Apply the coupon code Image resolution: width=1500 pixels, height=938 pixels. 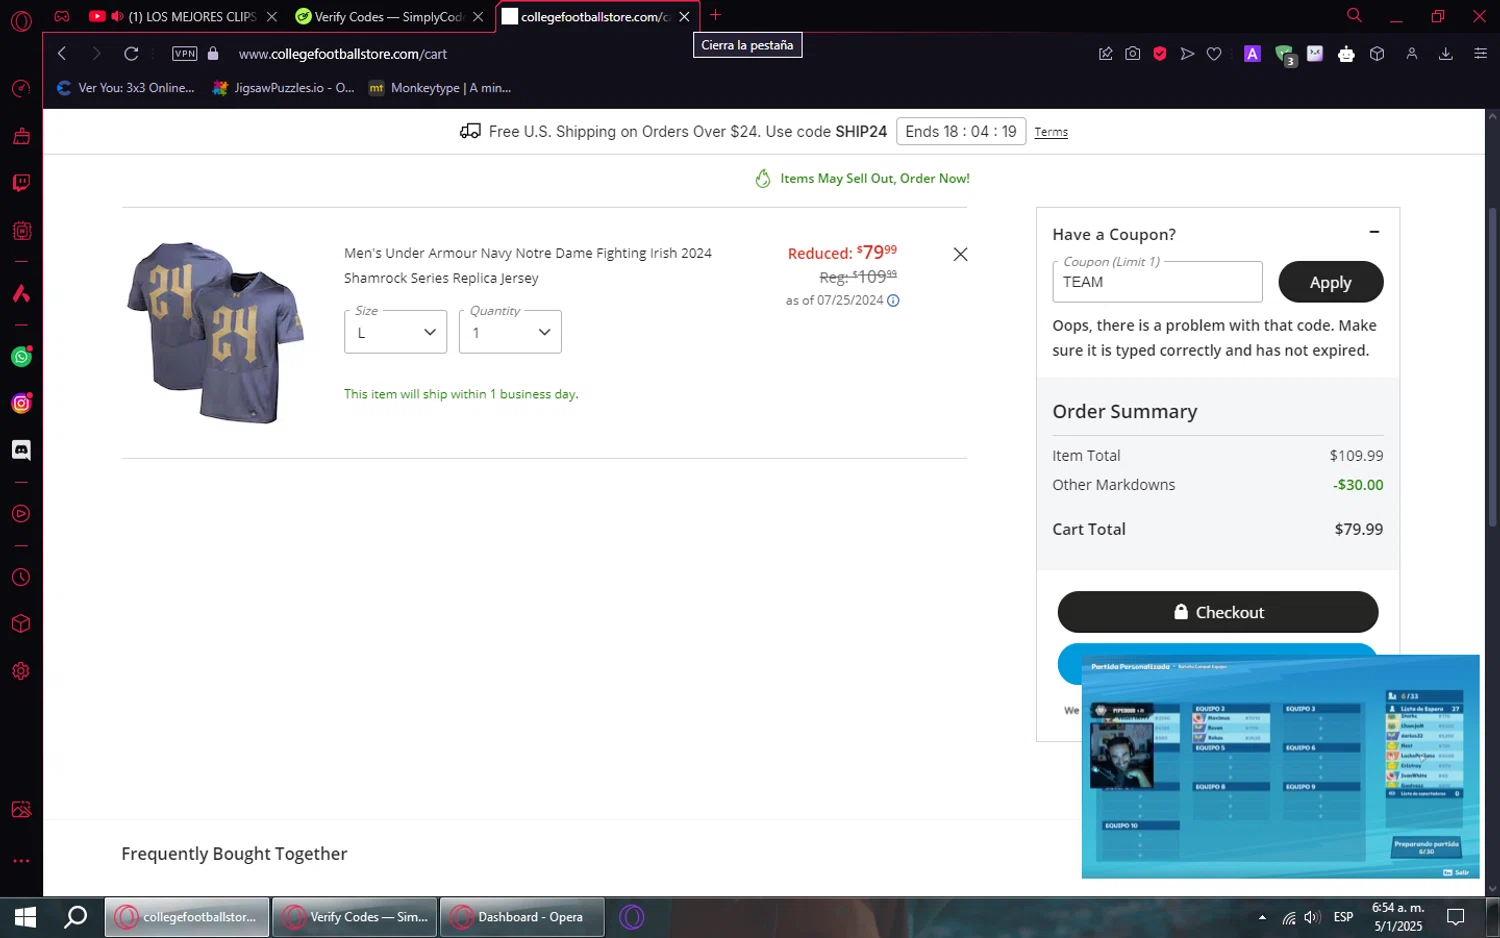pyautogui.click(x=1330, y=282)
